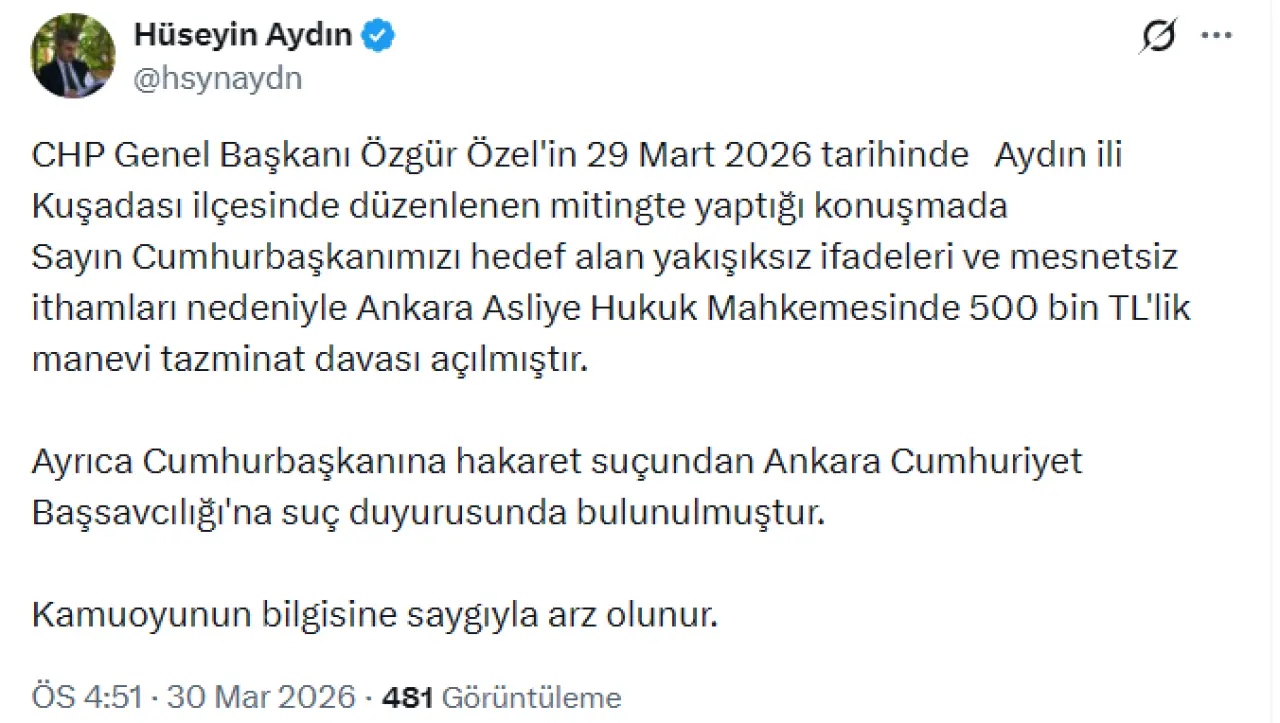Click the @hsynaydn handle
Image resolution: width=1280 pixels, height=723 pixels.
click(x=217, y=78)
